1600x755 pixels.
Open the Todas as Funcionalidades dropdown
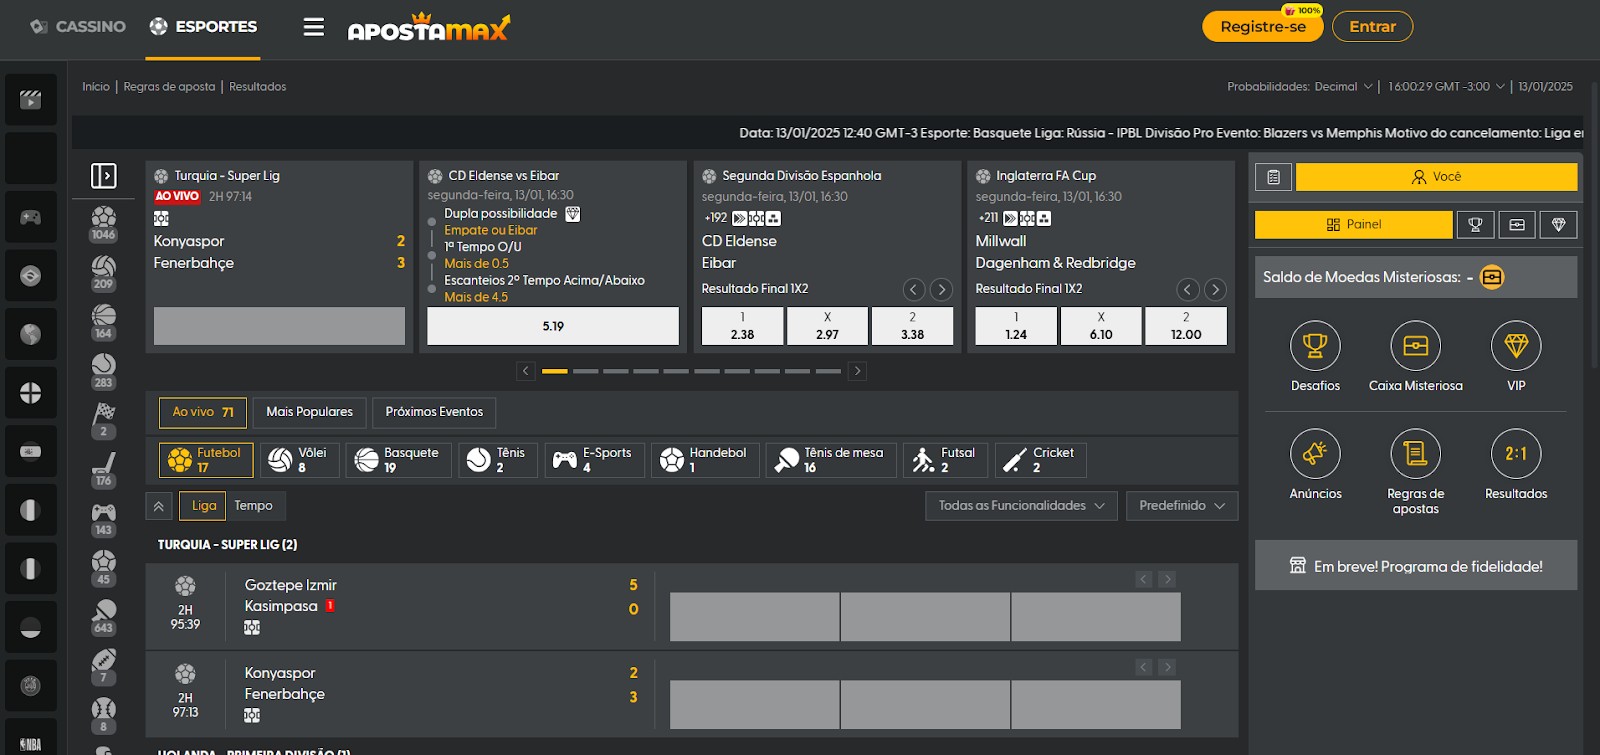coord(1021,506)
